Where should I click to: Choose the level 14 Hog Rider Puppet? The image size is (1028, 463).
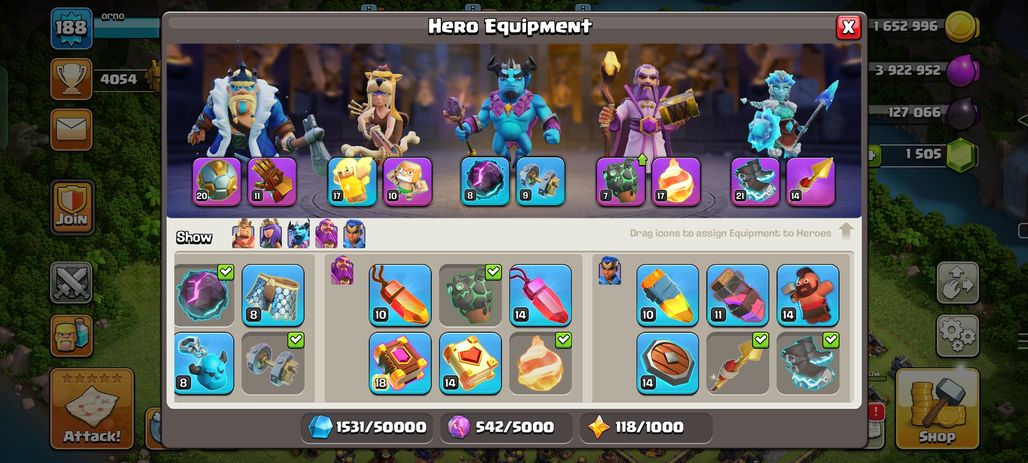(x=808, y=295)
